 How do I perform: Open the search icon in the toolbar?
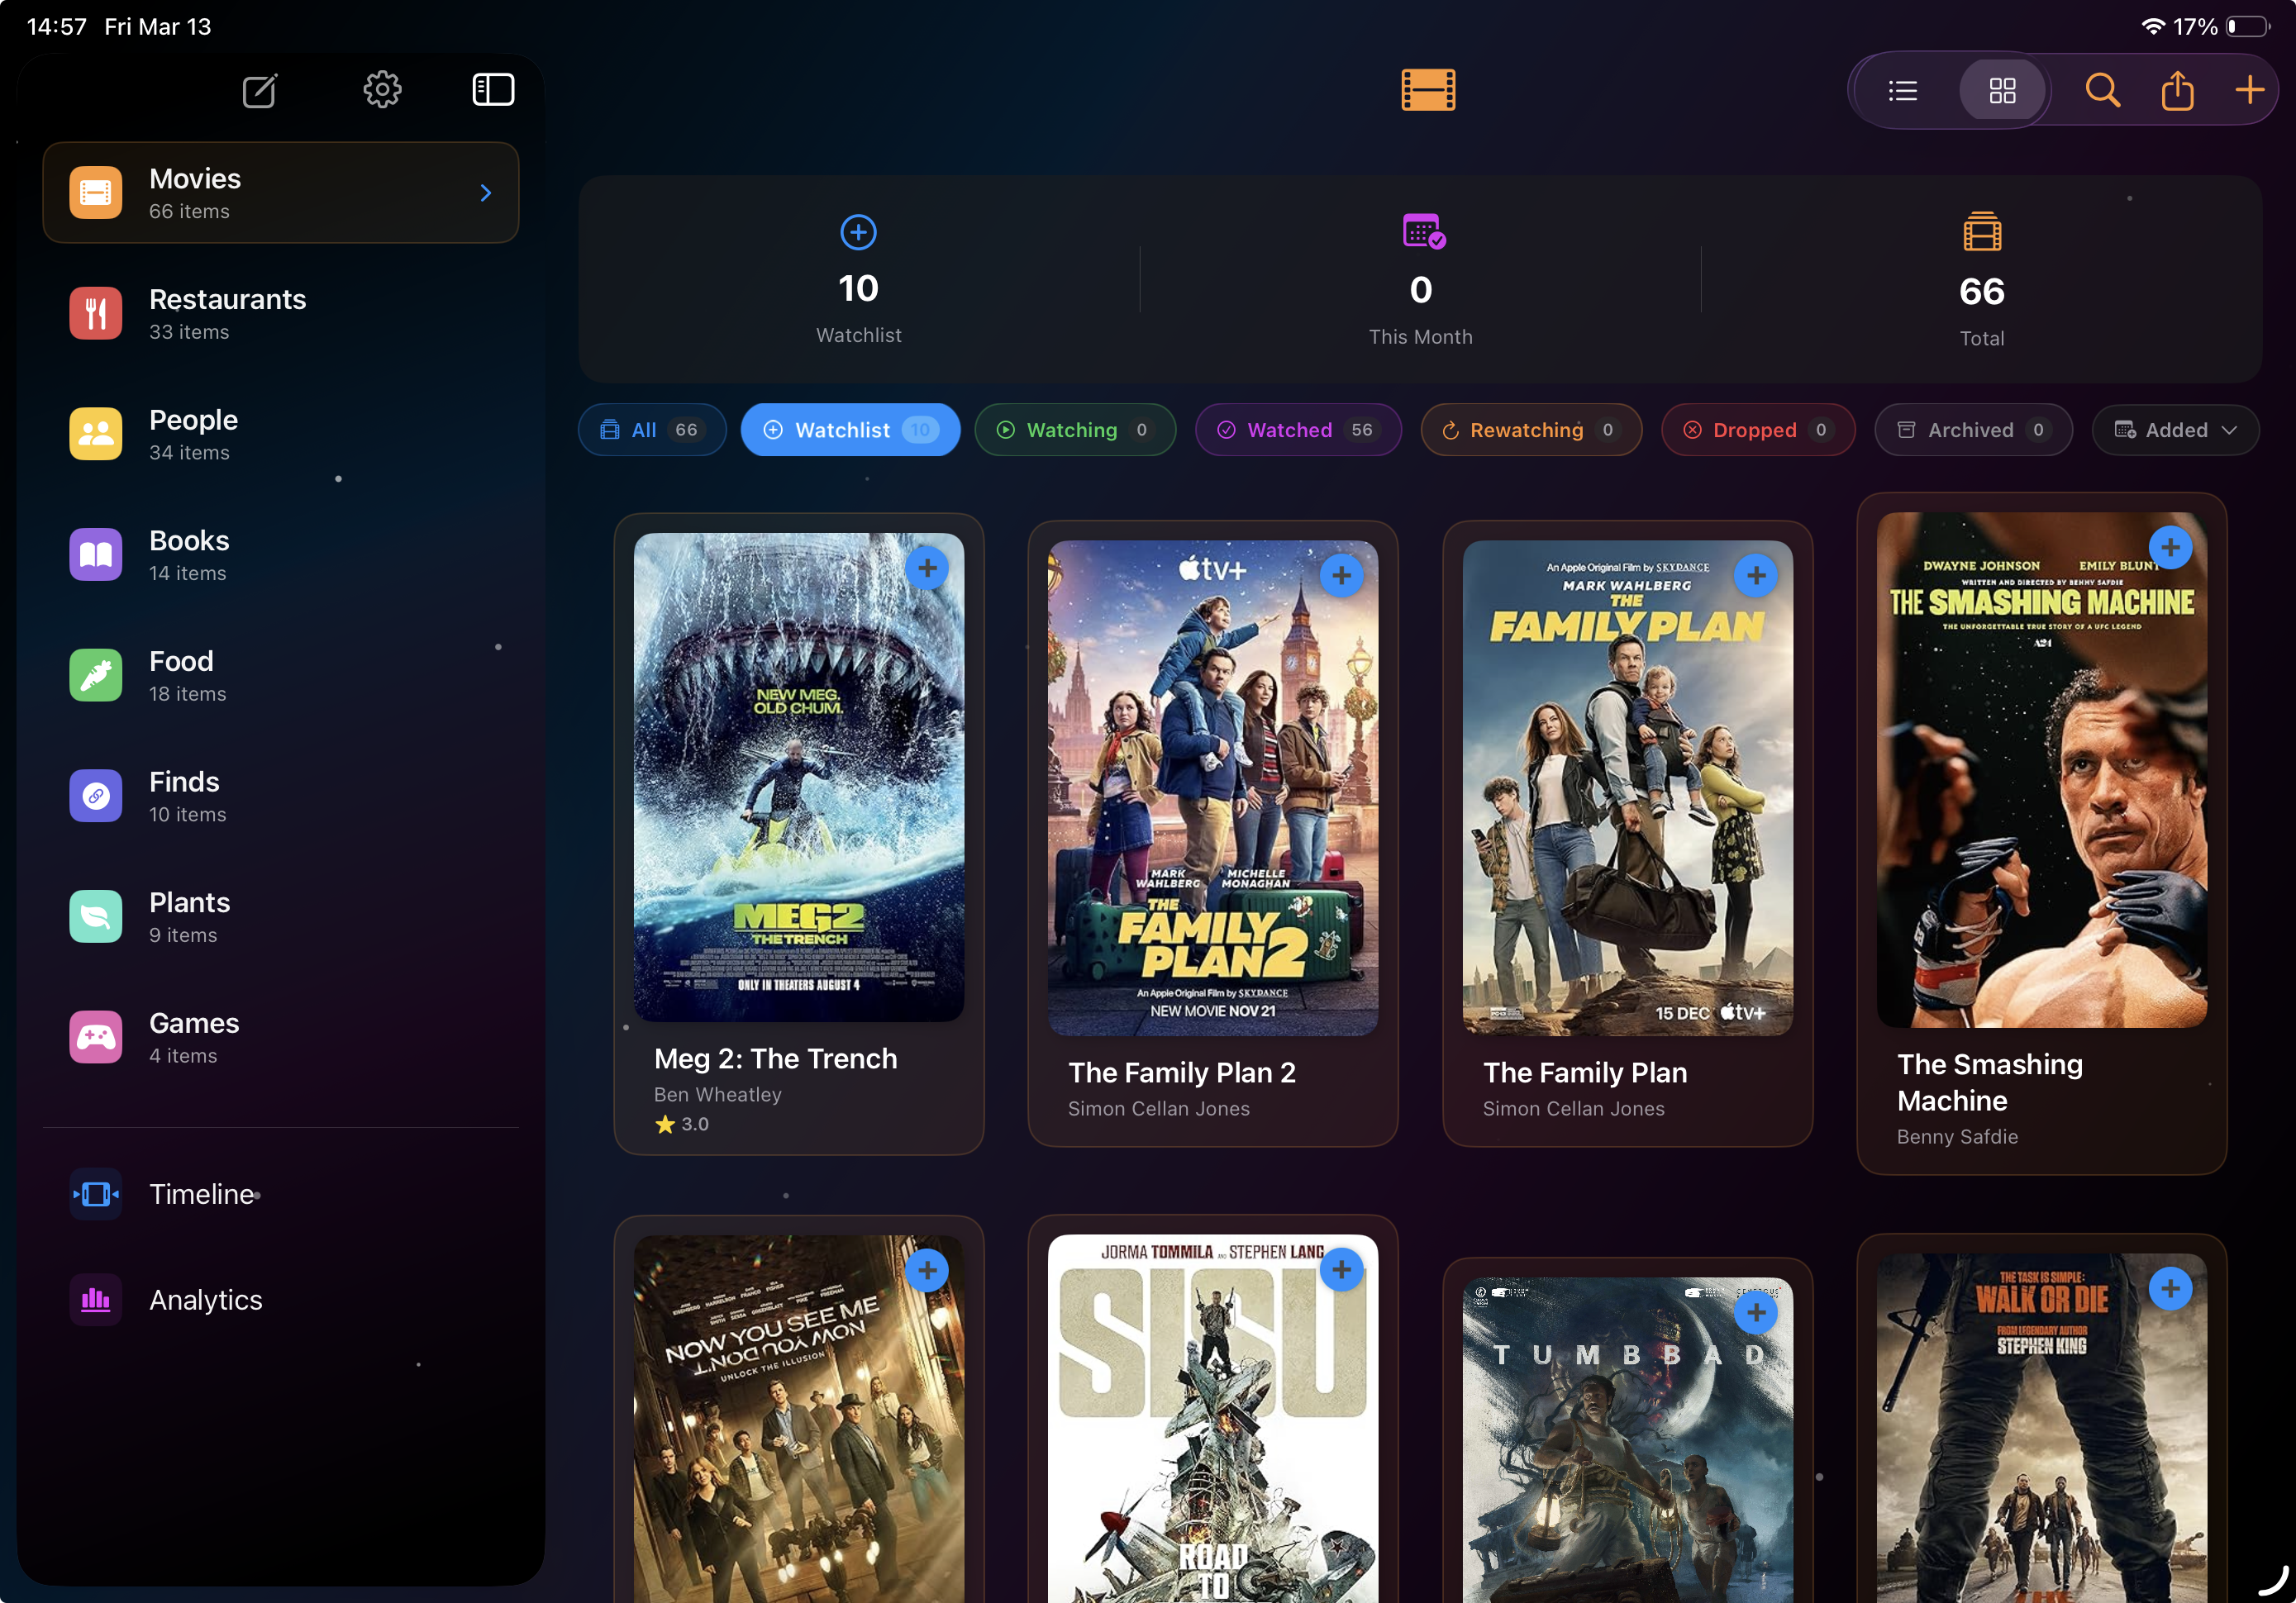coord(2102,90)
